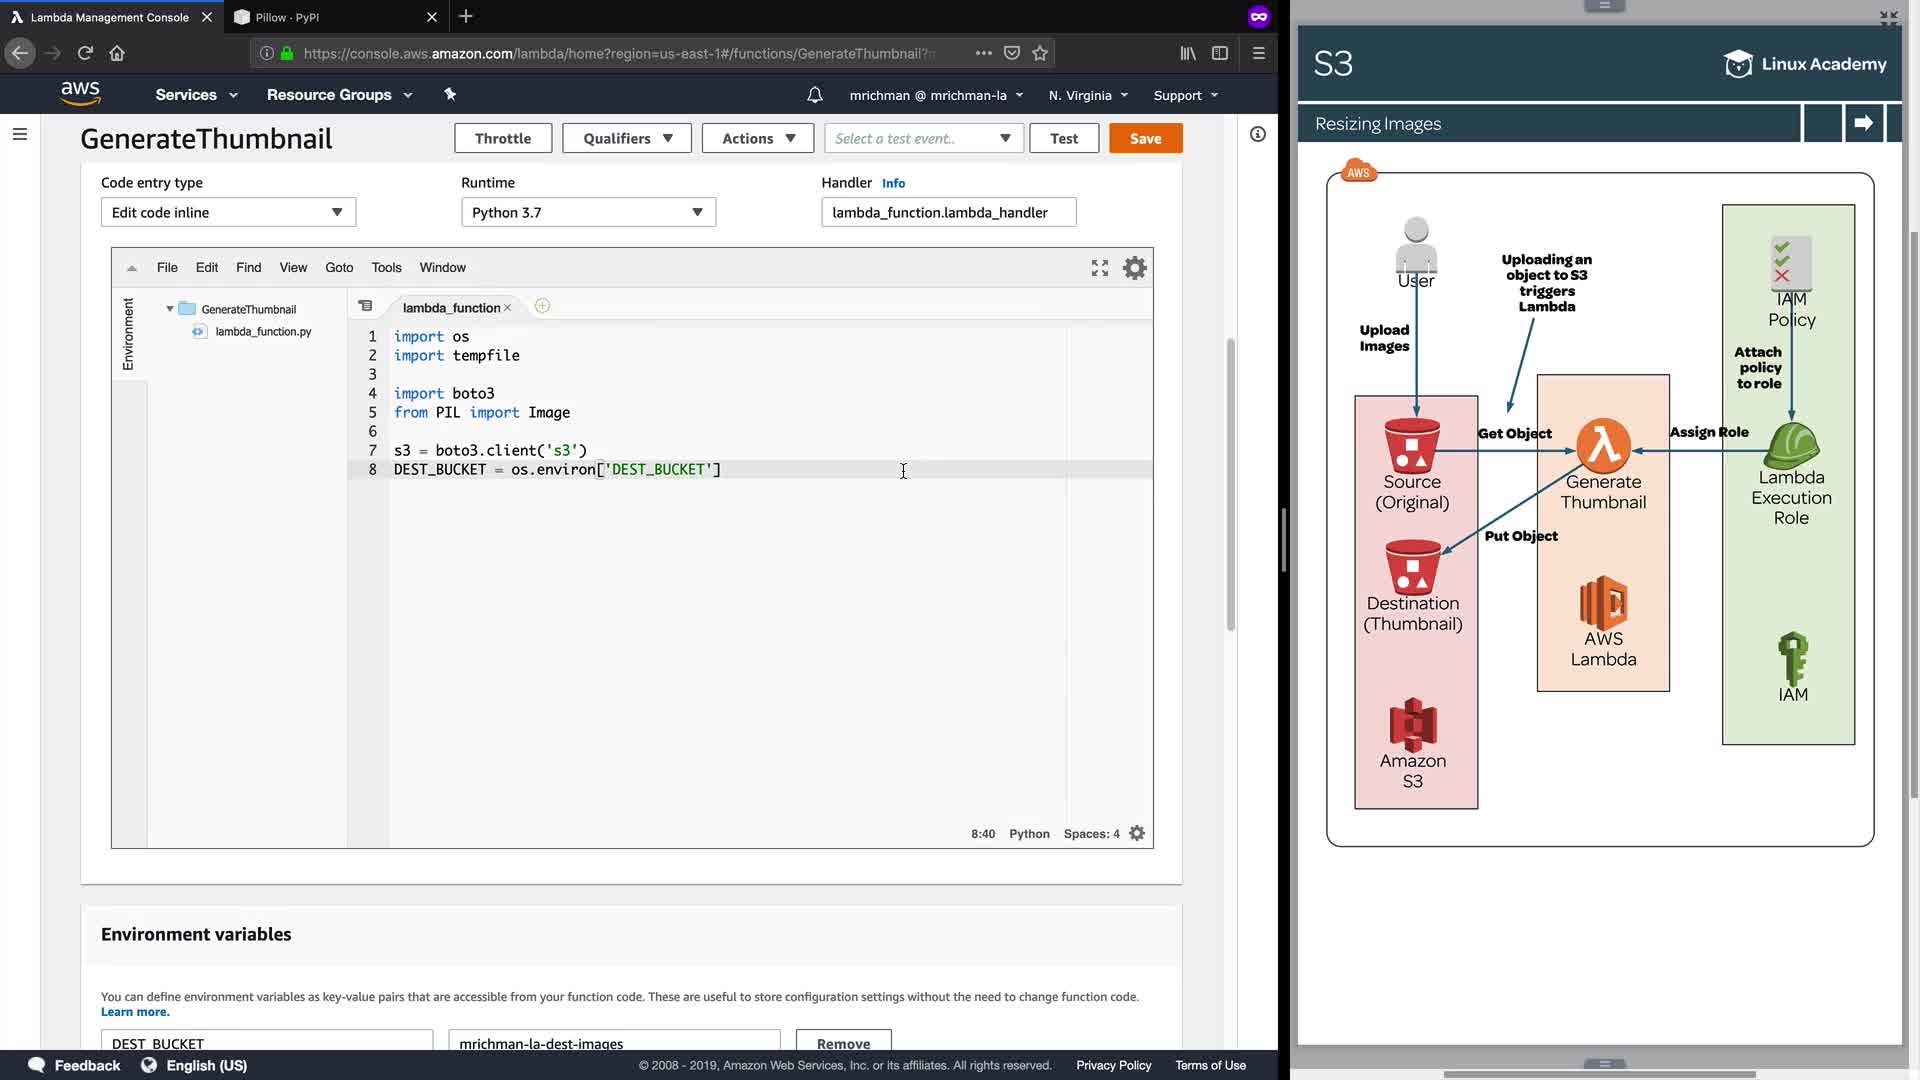Screen dimensions: 1920x1080
Task: Click the AWS logo home icon
Action: click(80, 94)
